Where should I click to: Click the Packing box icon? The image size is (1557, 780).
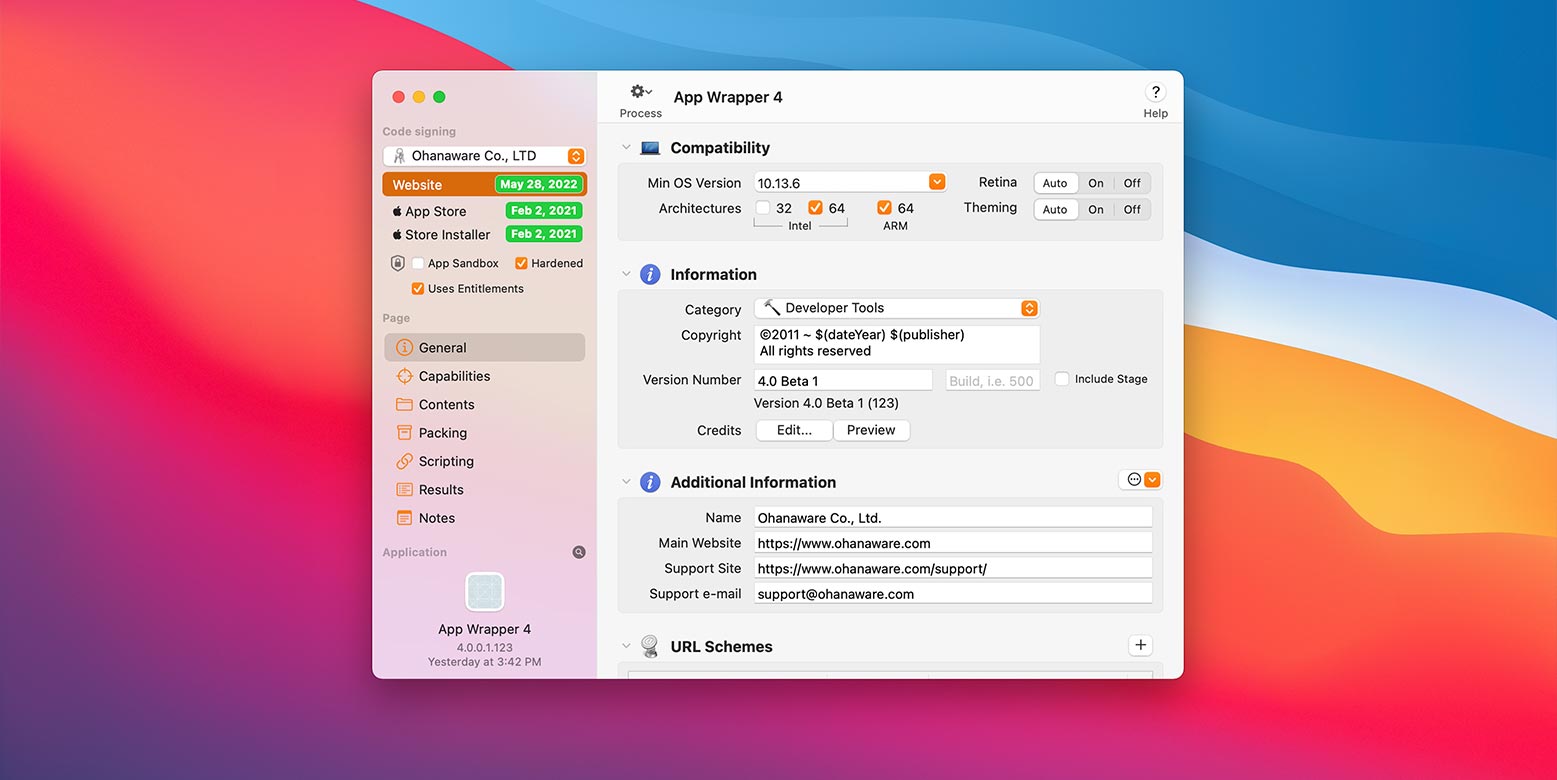404,433
